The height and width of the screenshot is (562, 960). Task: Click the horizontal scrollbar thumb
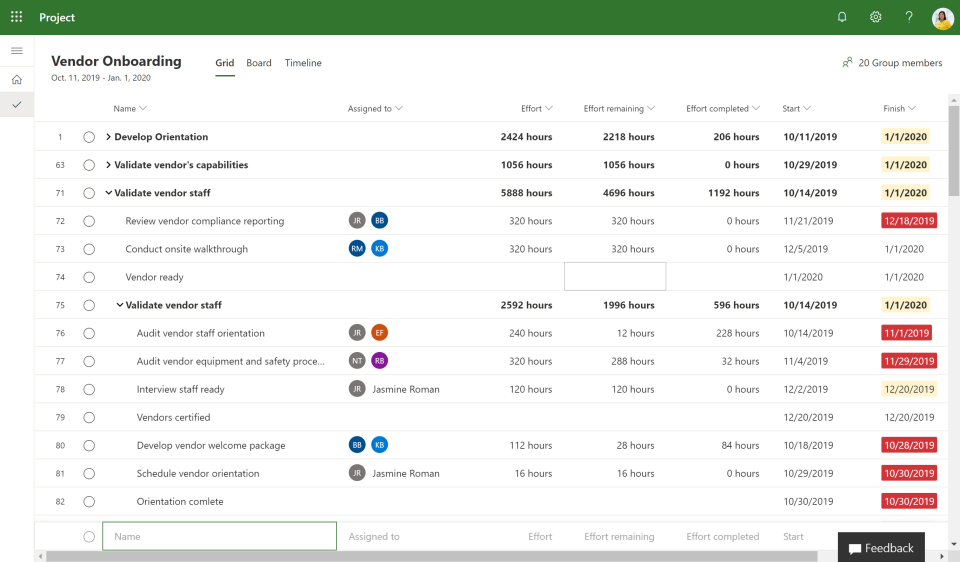[x=432, y=556]
